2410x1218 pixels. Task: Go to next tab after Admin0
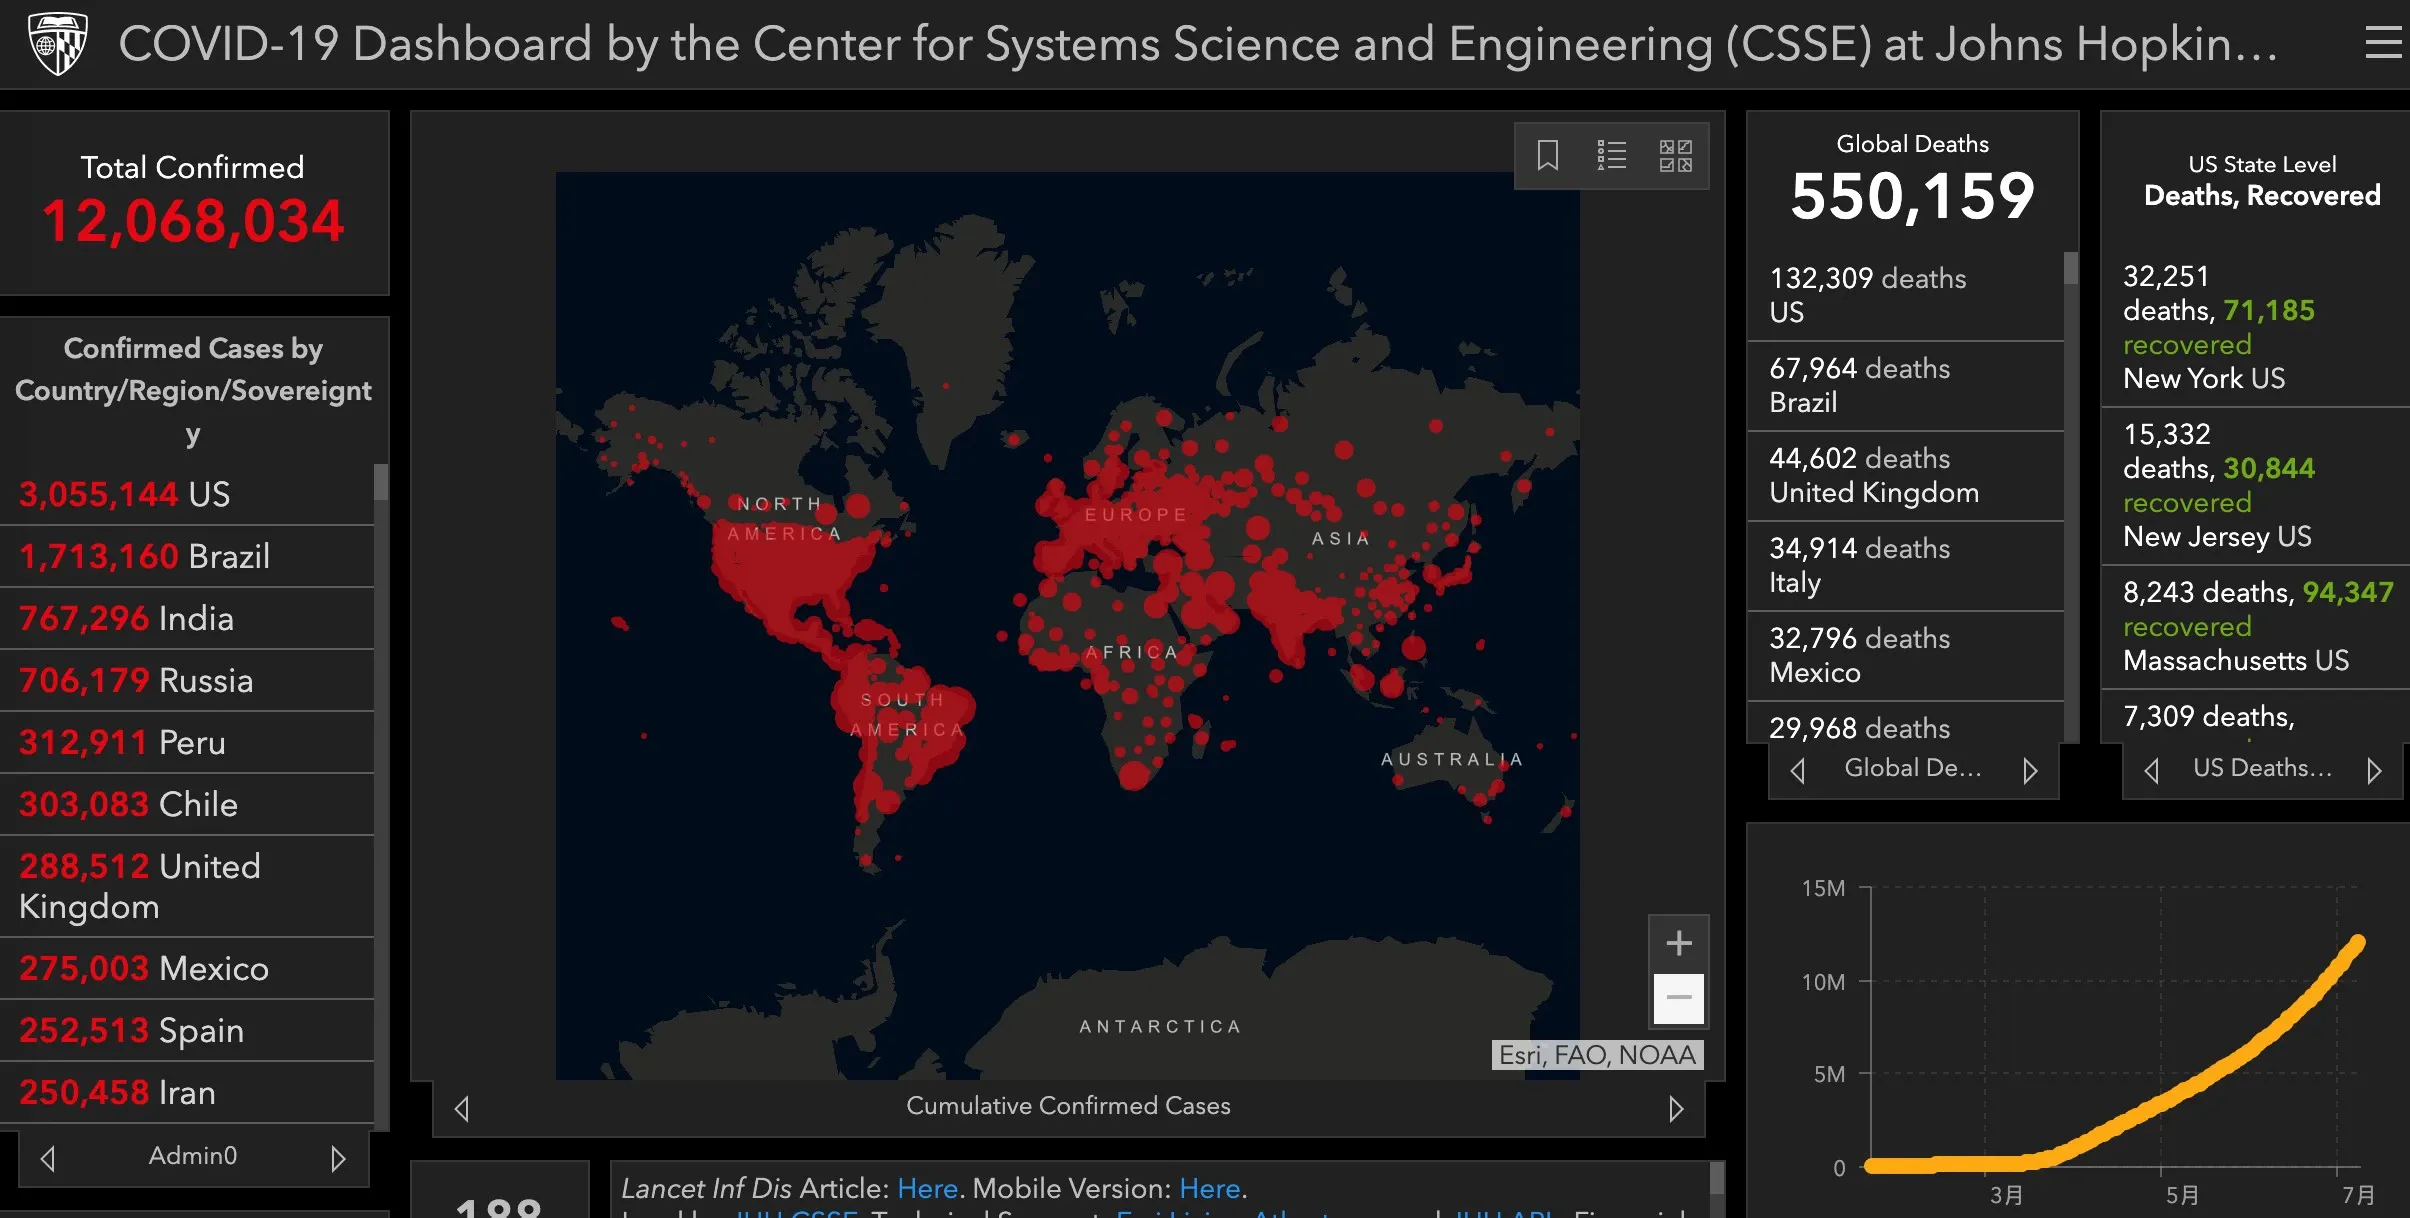(338, 1158)
